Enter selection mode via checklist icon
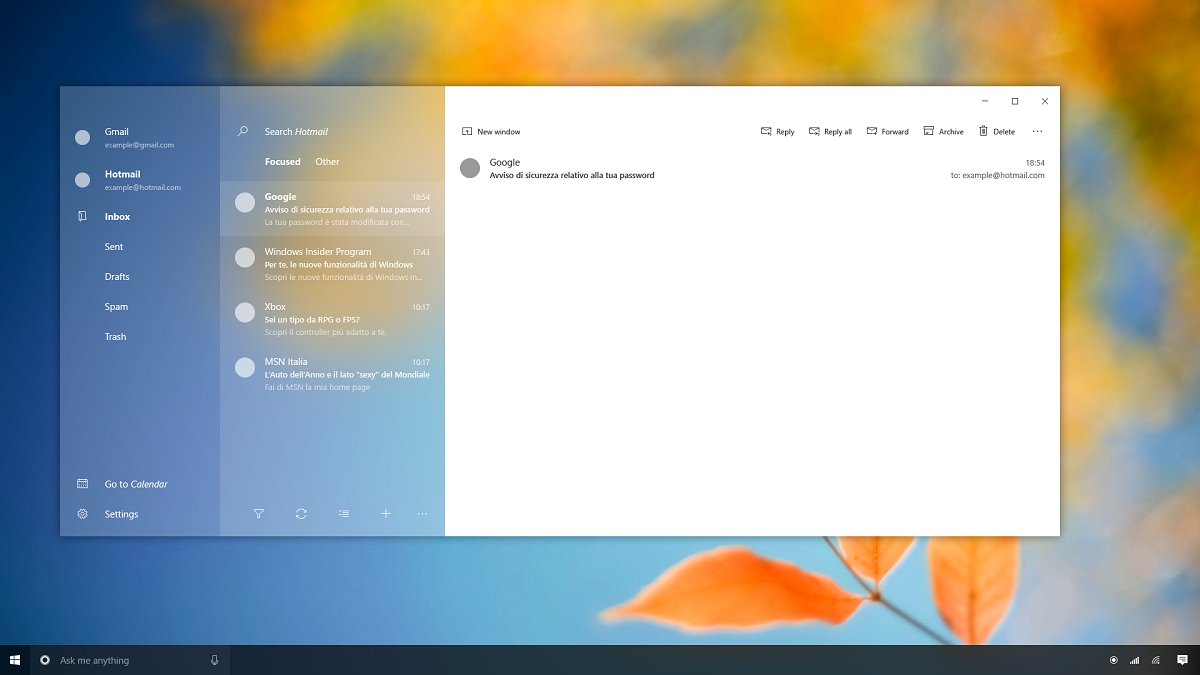The height and width of the screenshot is (675, 1200). (344, 514)
